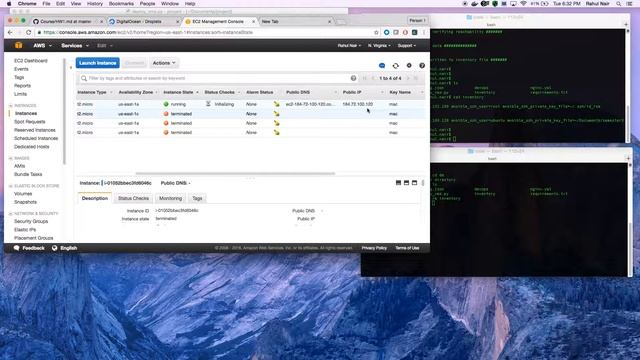Open the Edit dropdown in AWS header
Viewport: 640px width, 360px height.
(104, 45)
